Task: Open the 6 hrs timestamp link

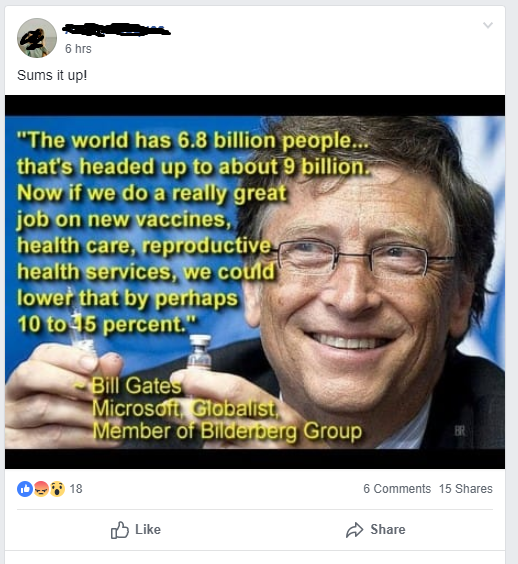Action: pos(78,49)
